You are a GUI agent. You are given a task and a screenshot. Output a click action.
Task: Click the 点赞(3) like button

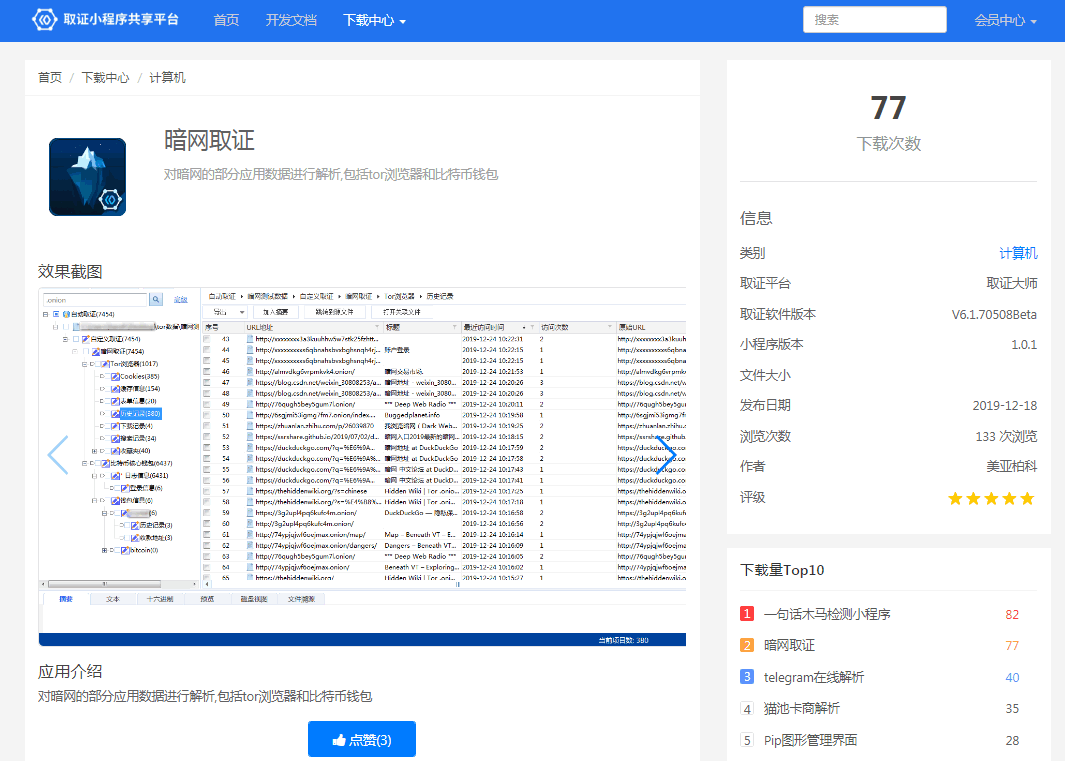coord(361,739)
